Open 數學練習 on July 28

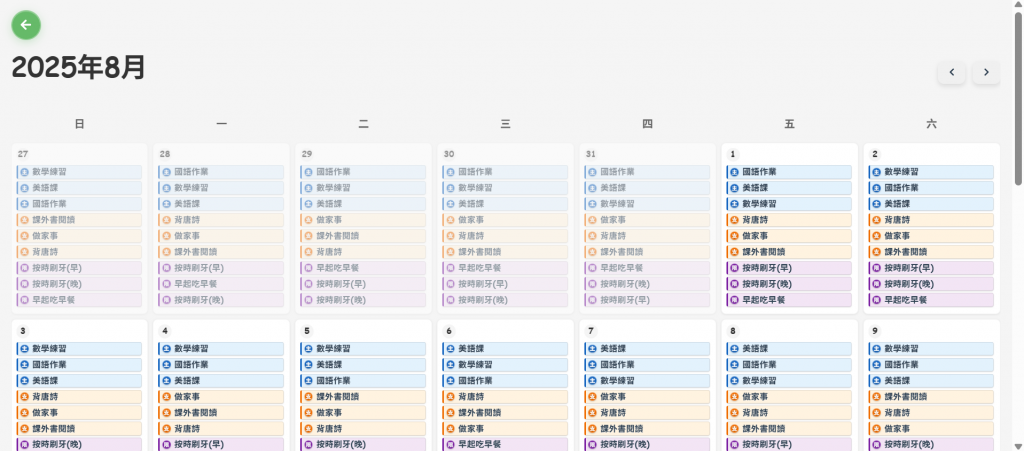tap(221, 188)
